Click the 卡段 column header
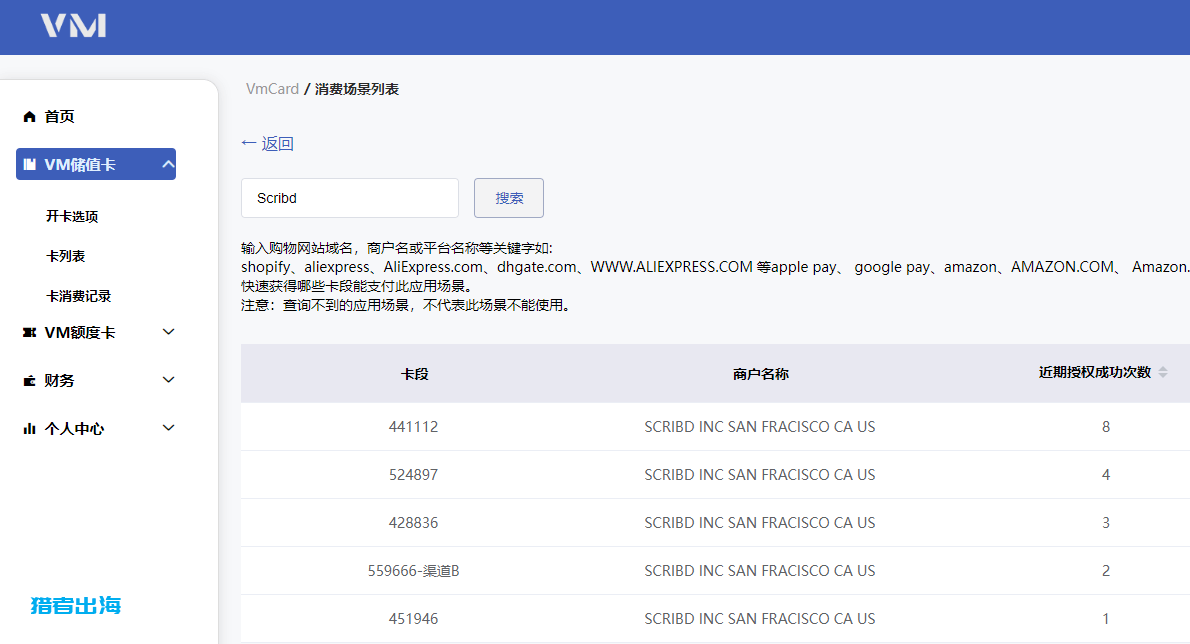Viewport: 1190px width, 644px height. (414, 374)
